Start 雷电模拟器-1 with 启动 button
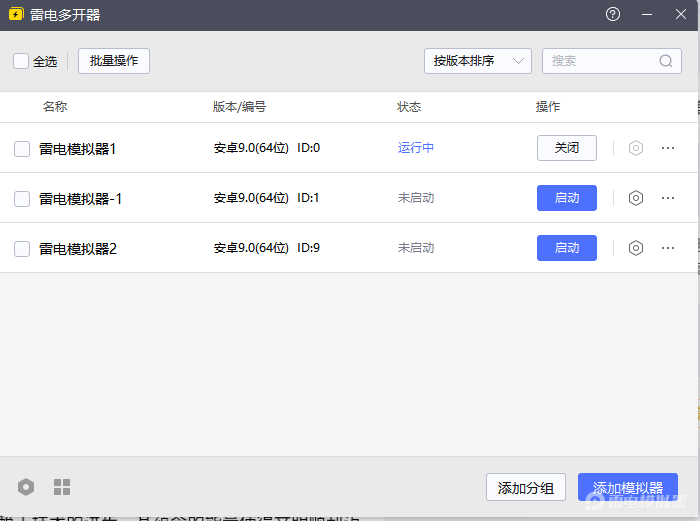The width and height of the screenshot is (700, 521). point(566,198)
